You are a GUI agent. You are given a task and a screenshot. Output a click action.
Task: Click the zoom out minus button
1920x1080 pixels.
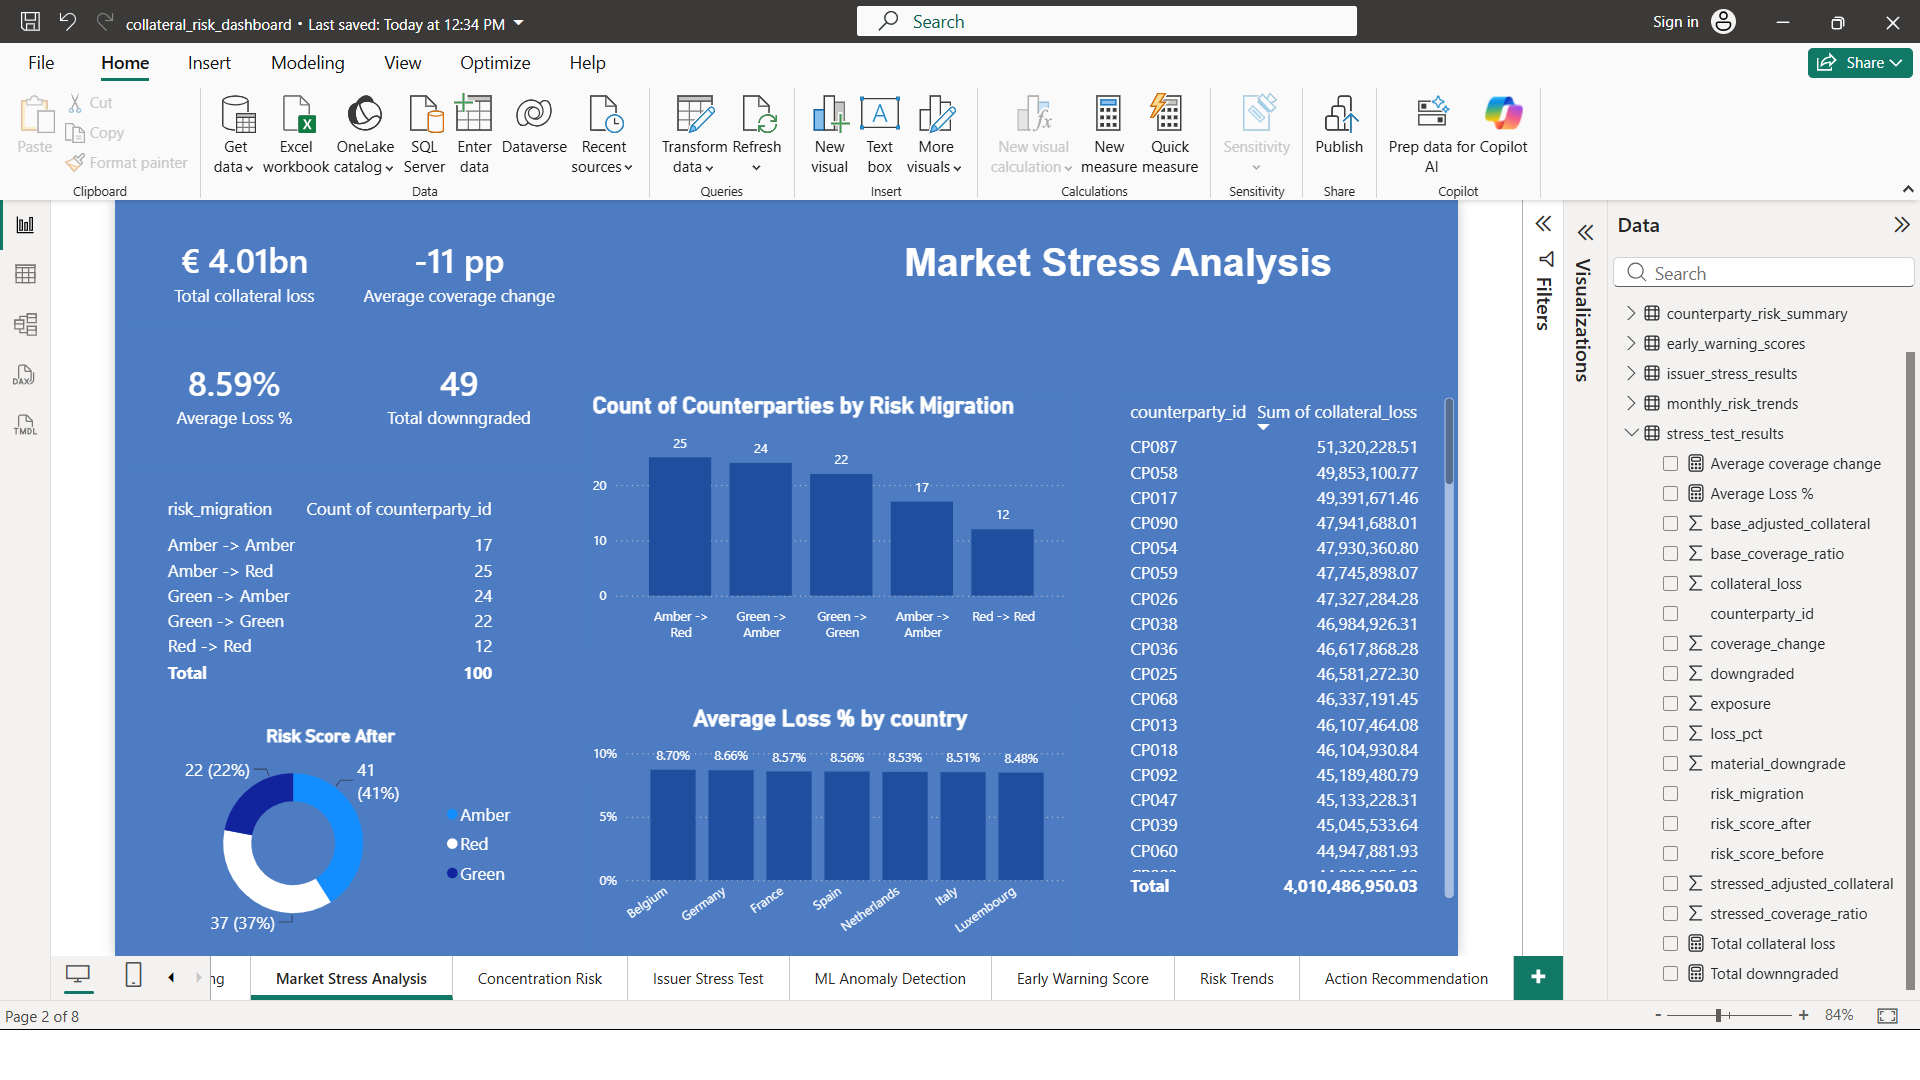point(1658,1015)
